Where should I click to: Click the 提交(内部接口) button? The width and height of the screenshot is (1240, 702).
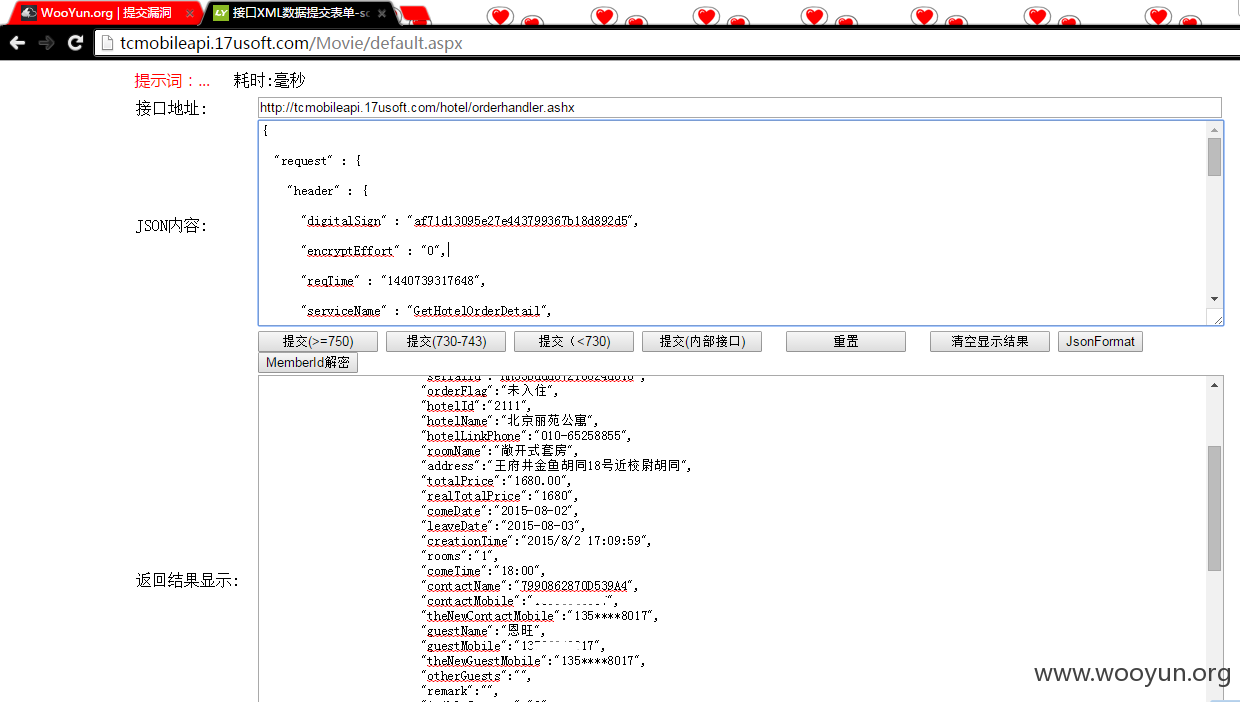tap(702, 341)
